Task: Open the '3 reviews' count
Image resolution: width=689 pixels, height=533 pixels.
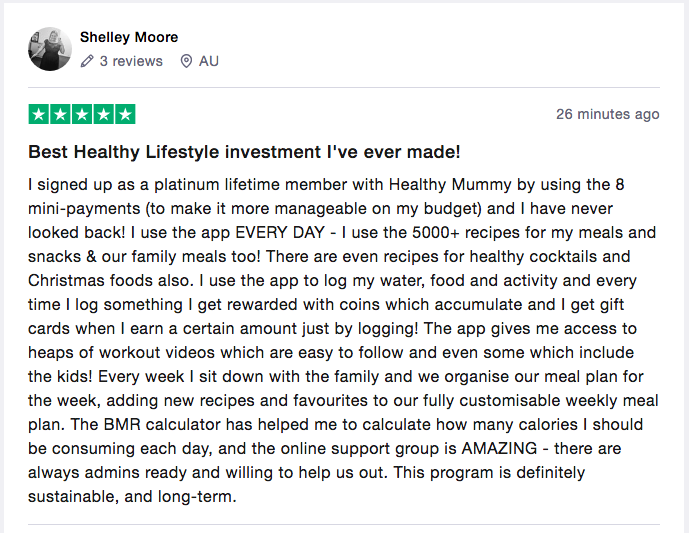Action: tap(131, 61)
